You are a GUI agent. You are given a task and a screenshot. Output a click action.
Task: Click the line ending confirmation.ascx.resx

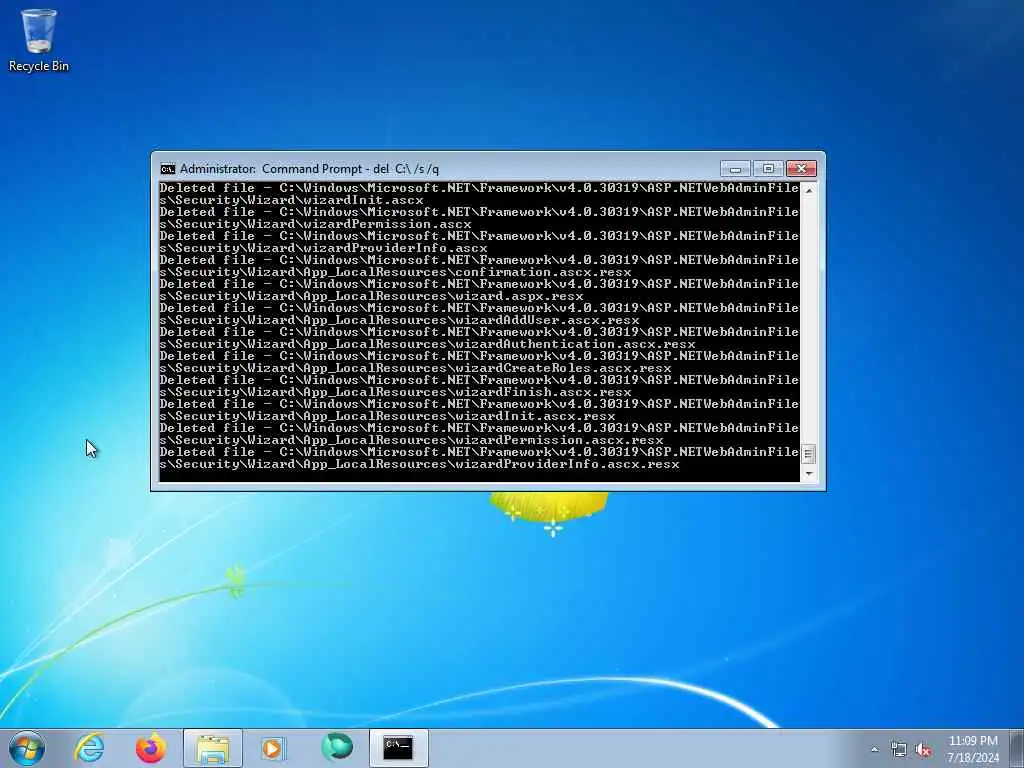pos(396,272)
